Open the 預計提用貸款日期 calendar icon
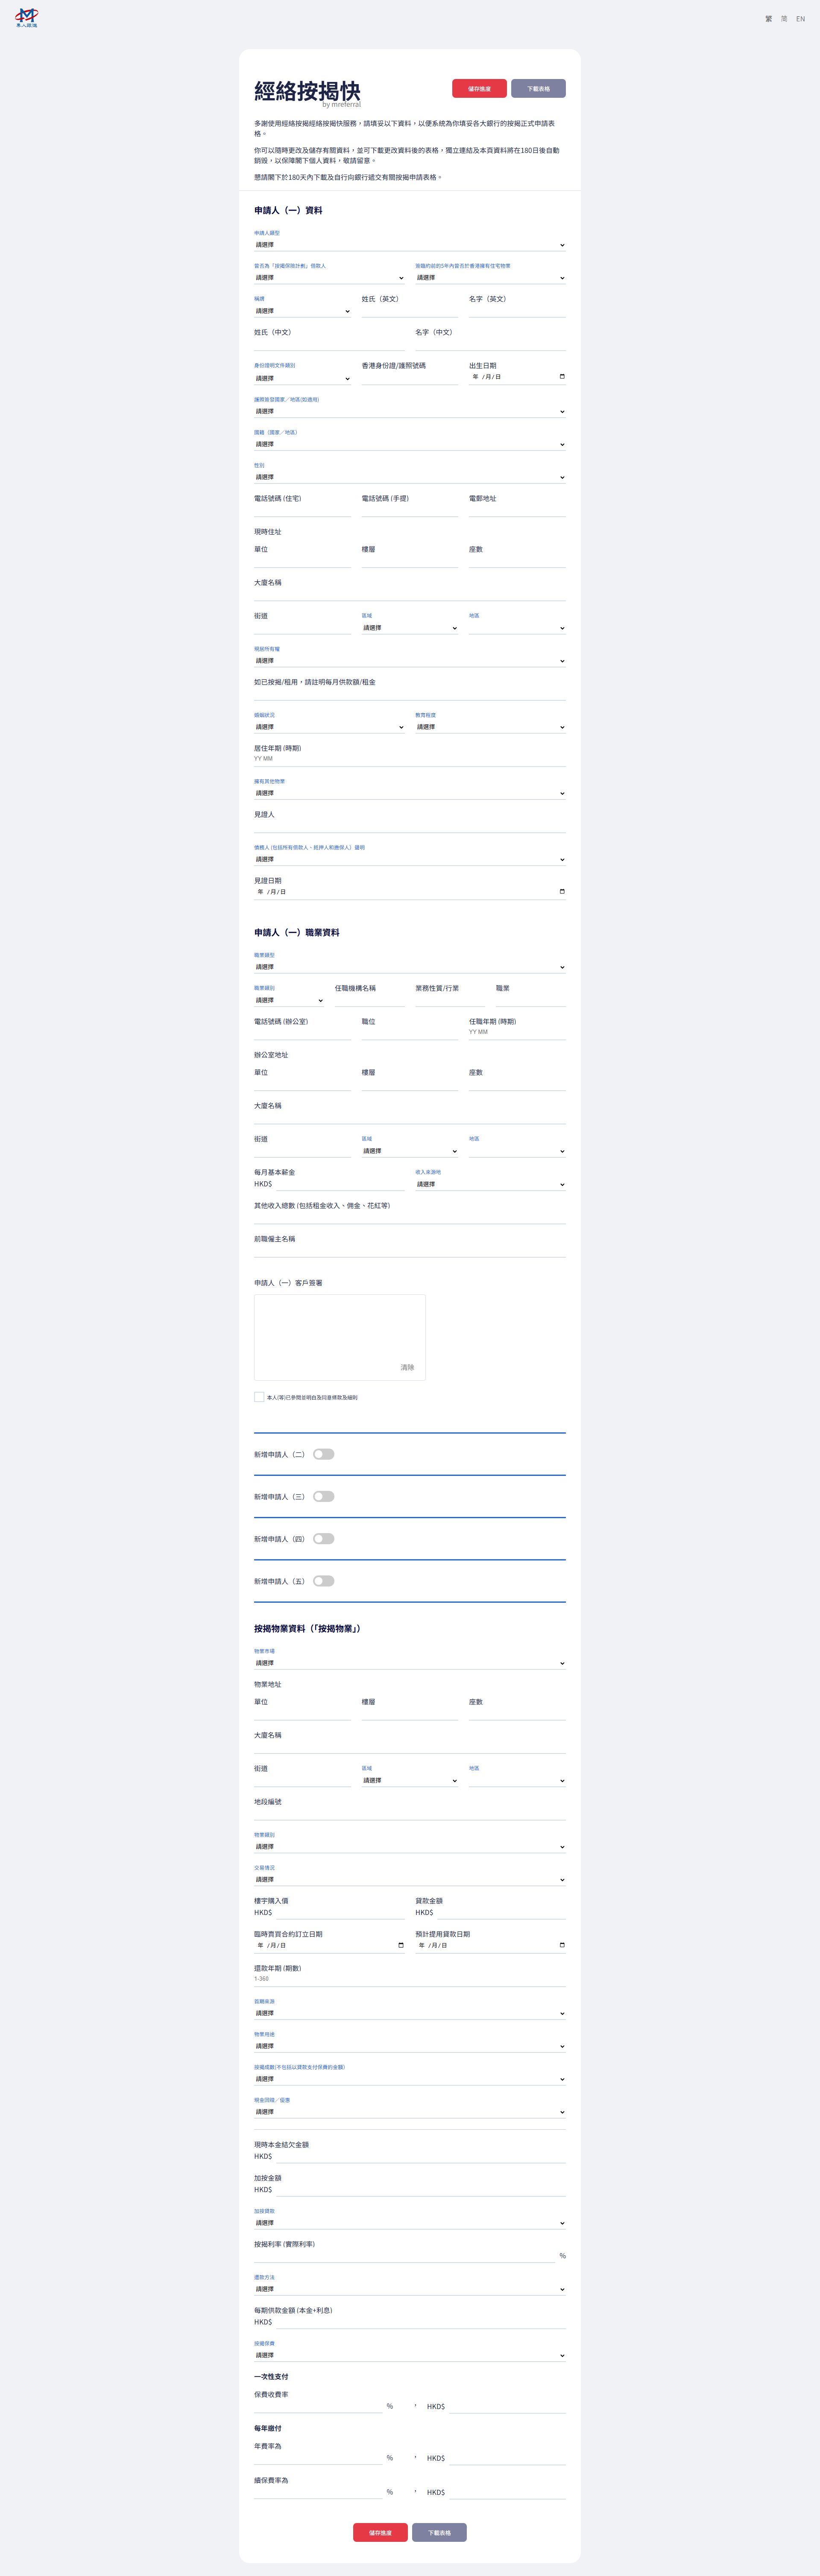The image size is (820, 2576). point(562,1945)
